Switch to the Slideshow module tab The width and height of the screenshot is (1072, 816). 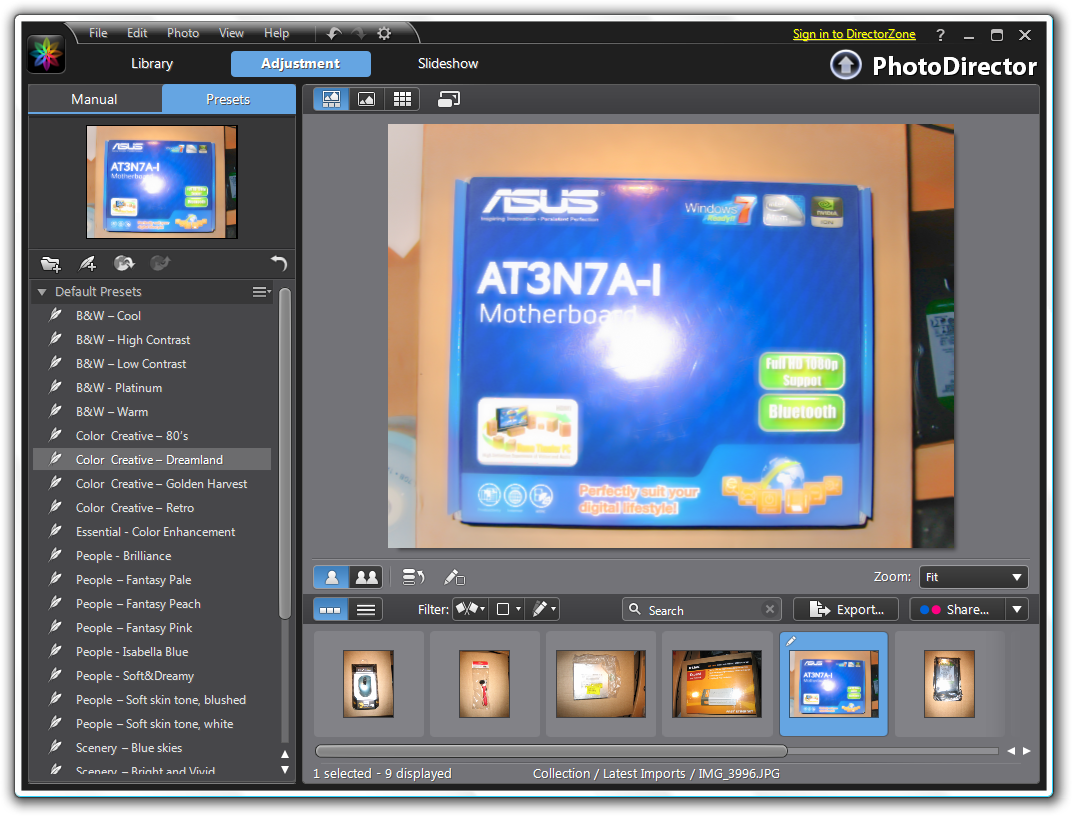448,64
